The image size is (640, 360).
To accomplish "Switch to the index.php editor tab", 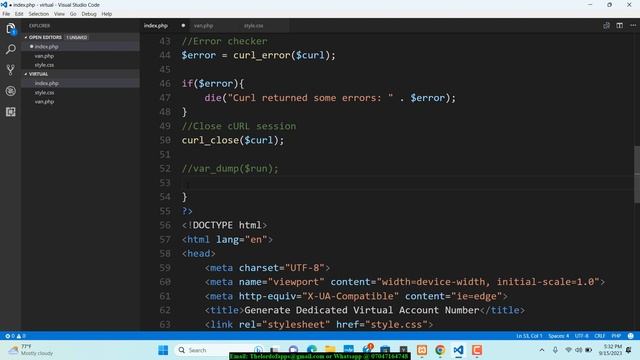I will (156, 25).
